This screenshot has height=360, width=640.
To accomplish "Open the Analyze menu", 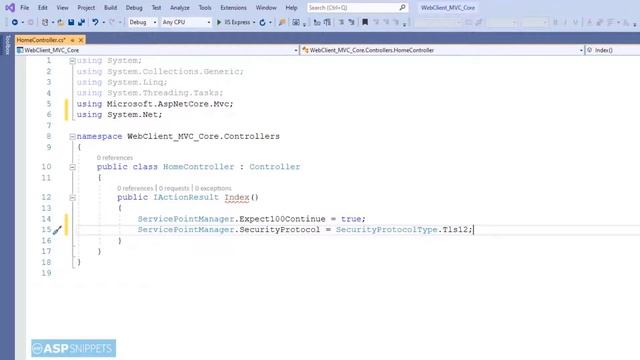I will [x=180, y=8].
